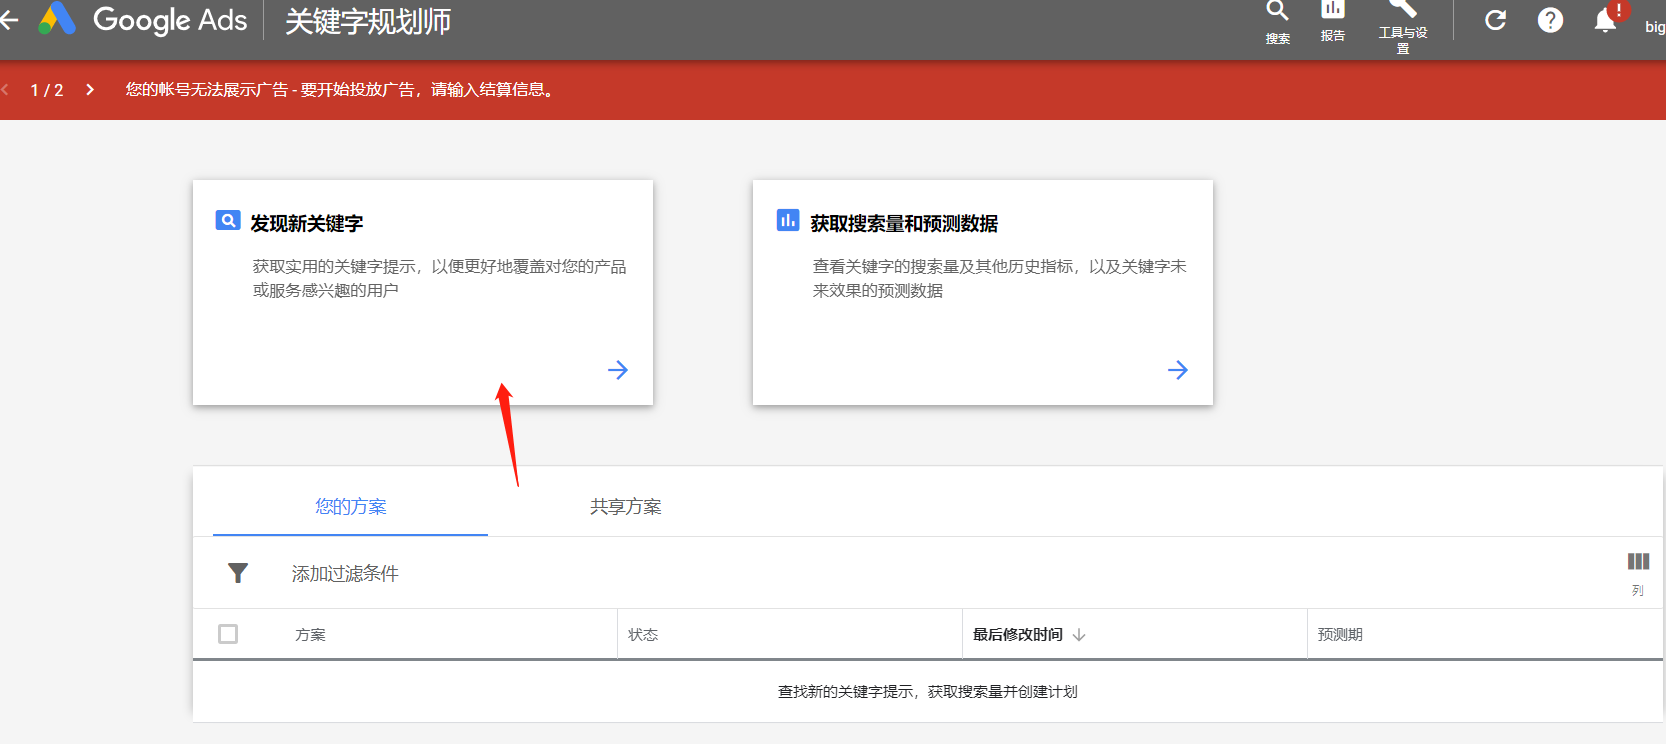Open the reports bar chart icon
The height and width of the screenshot is (744, 1666).
(x=1333, y=9)
